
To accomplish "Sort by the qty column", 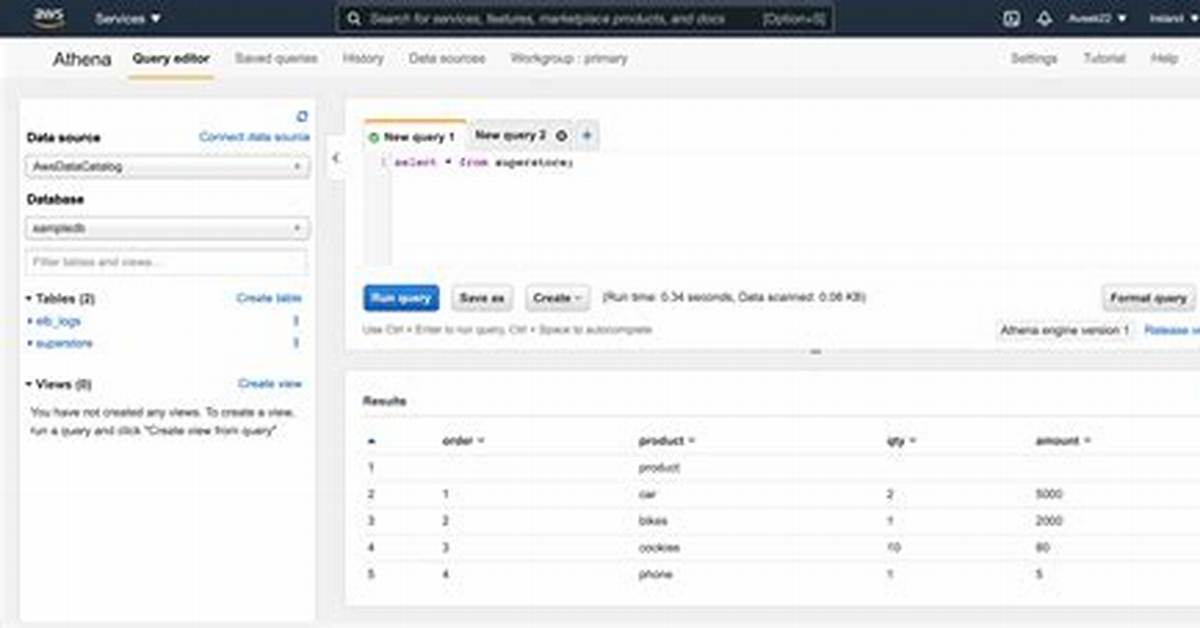I will click(902, 441).
